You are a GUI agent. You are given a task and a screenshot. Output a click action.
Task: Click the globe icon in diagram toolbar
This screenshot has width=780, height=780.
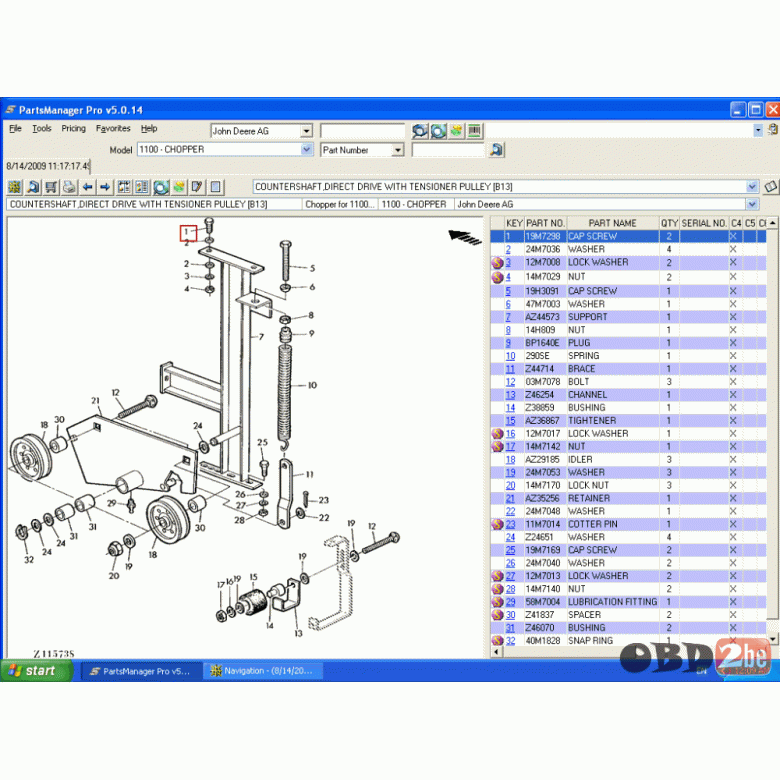[161, 187]
